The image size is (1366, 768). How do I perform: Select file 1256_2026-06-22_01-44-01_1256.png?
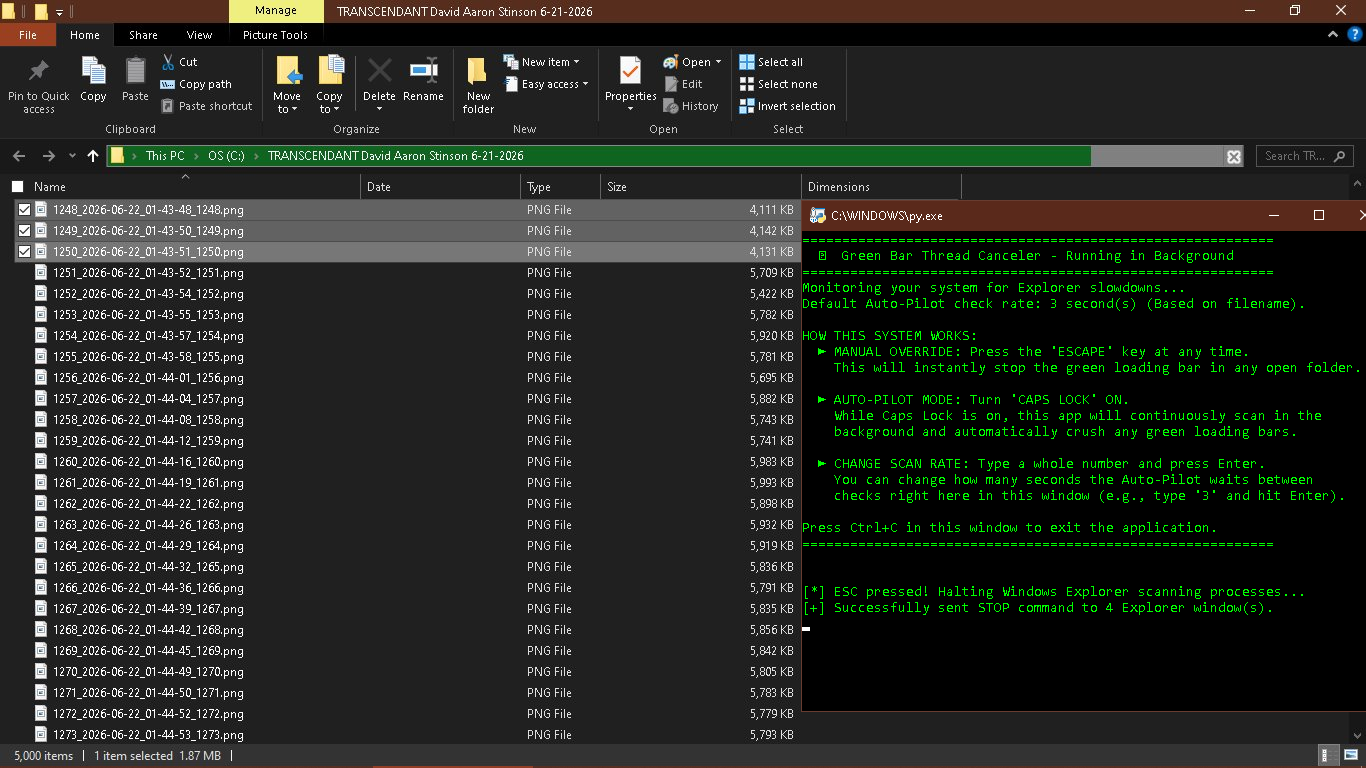[x=148, y=378]
